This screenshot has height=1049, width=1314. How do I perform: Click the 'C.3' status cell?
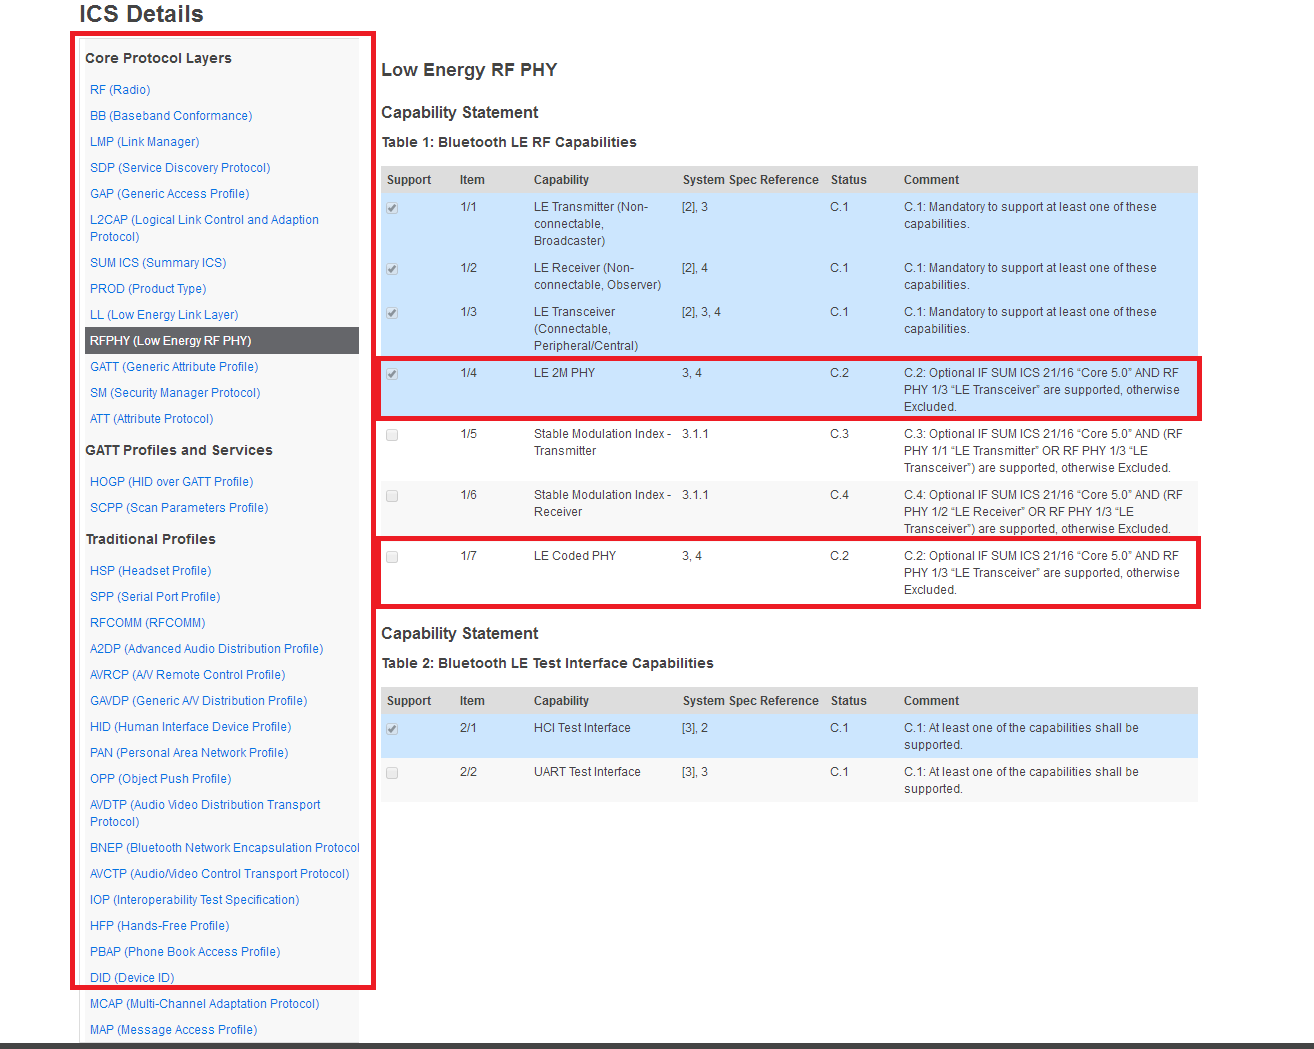[839, 434]
